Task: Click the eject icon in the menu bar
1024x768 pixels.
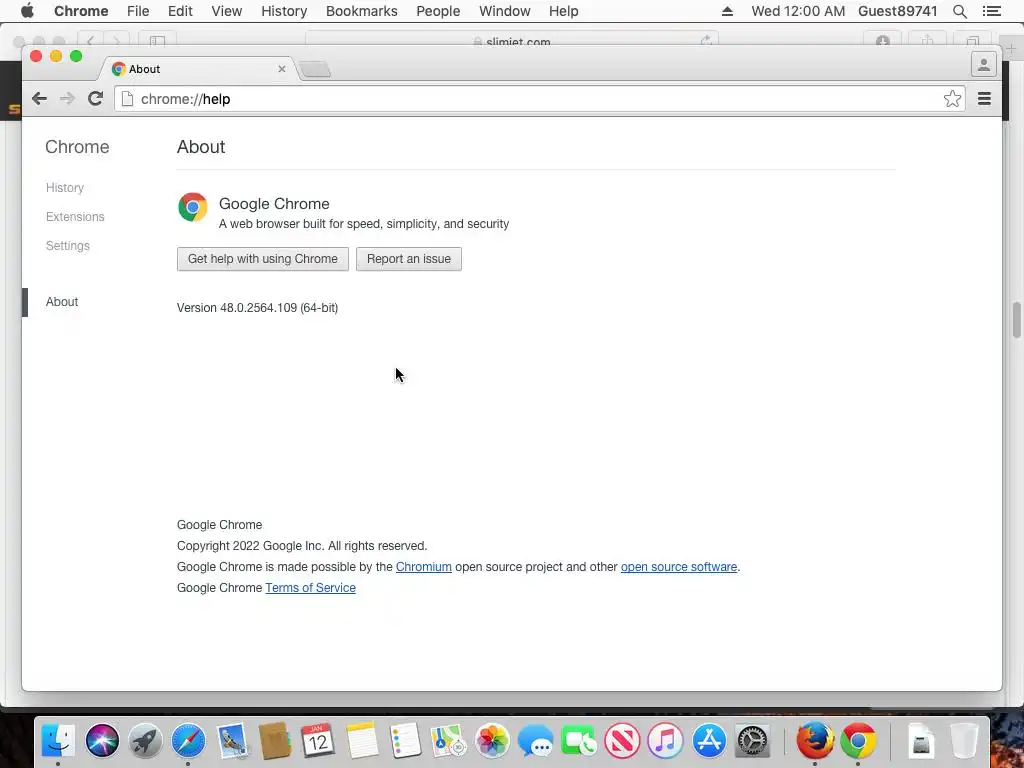Action: tap(728, 11)
